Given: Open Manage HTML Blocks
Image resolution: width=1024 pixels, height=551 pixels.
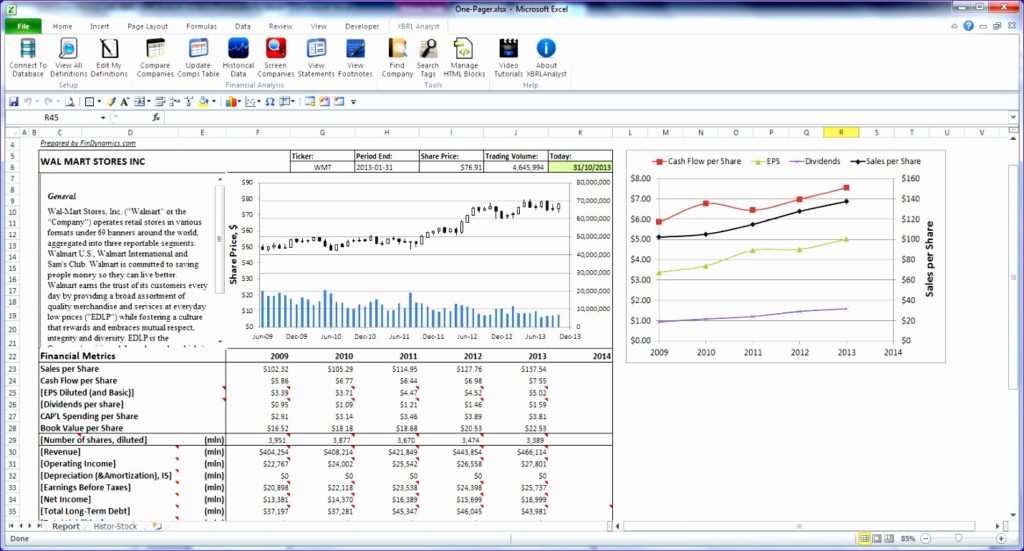Looking at the screenshot, I should (464, 49).
